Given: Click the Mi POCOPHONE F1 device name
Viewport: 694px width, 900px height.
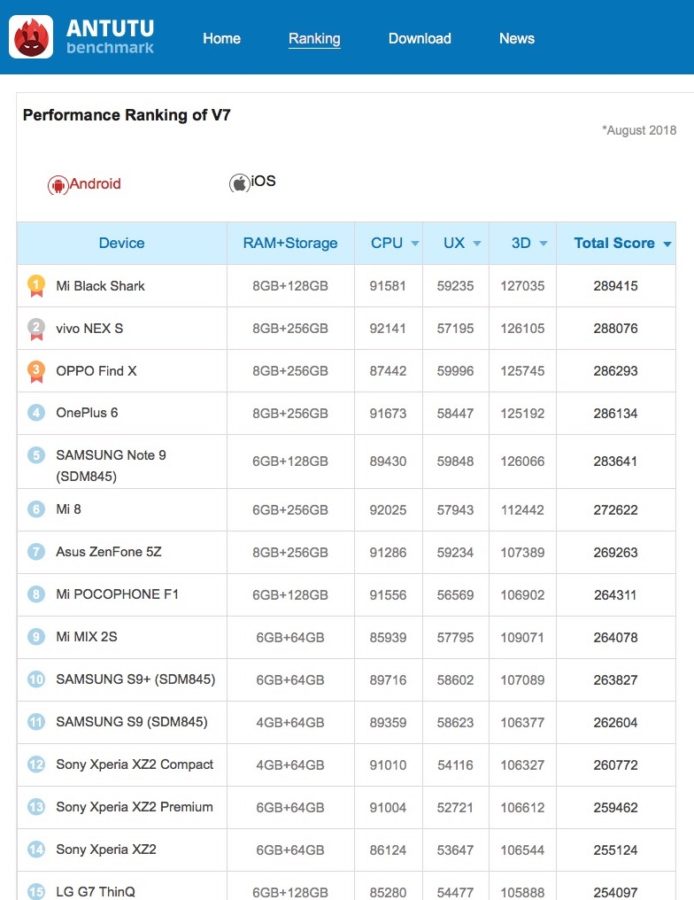Looking at the screenshot, I should 117,594.
